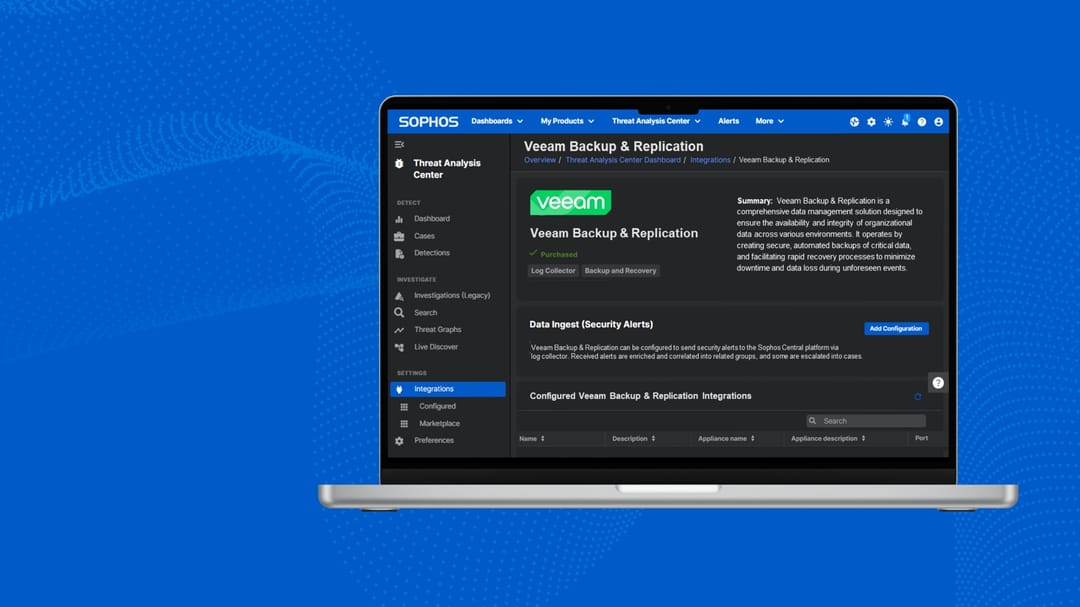
Task: Expand the Threat Analysis Center dropdown
Action: 656,121
